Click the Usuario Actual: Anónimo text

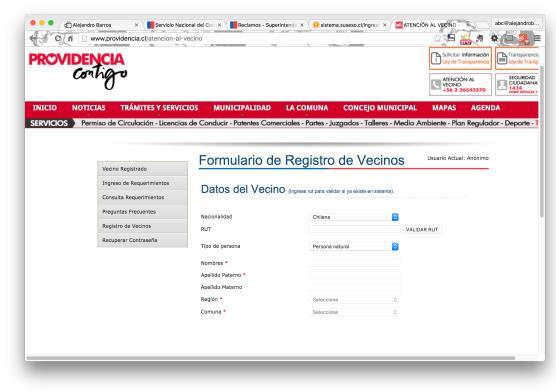[x=458, y=158]
